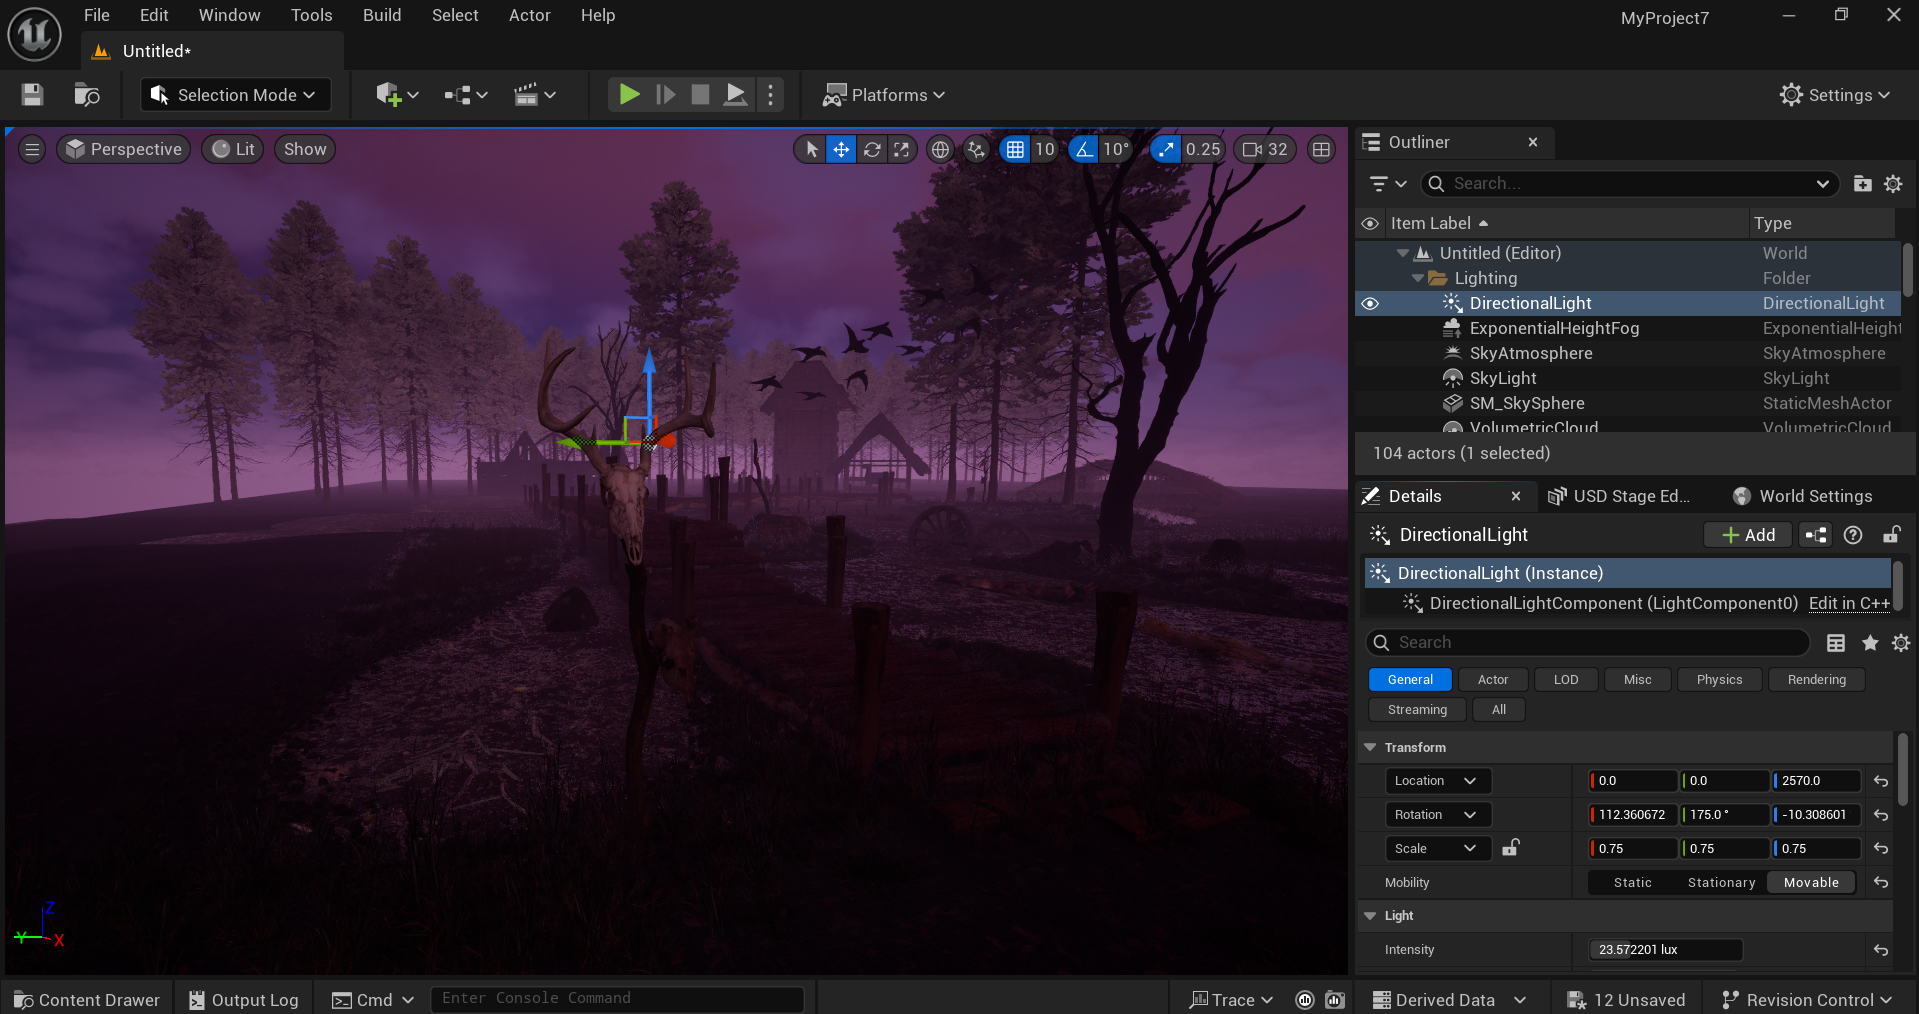Open the Content Drawer

tap(87, 1000)
